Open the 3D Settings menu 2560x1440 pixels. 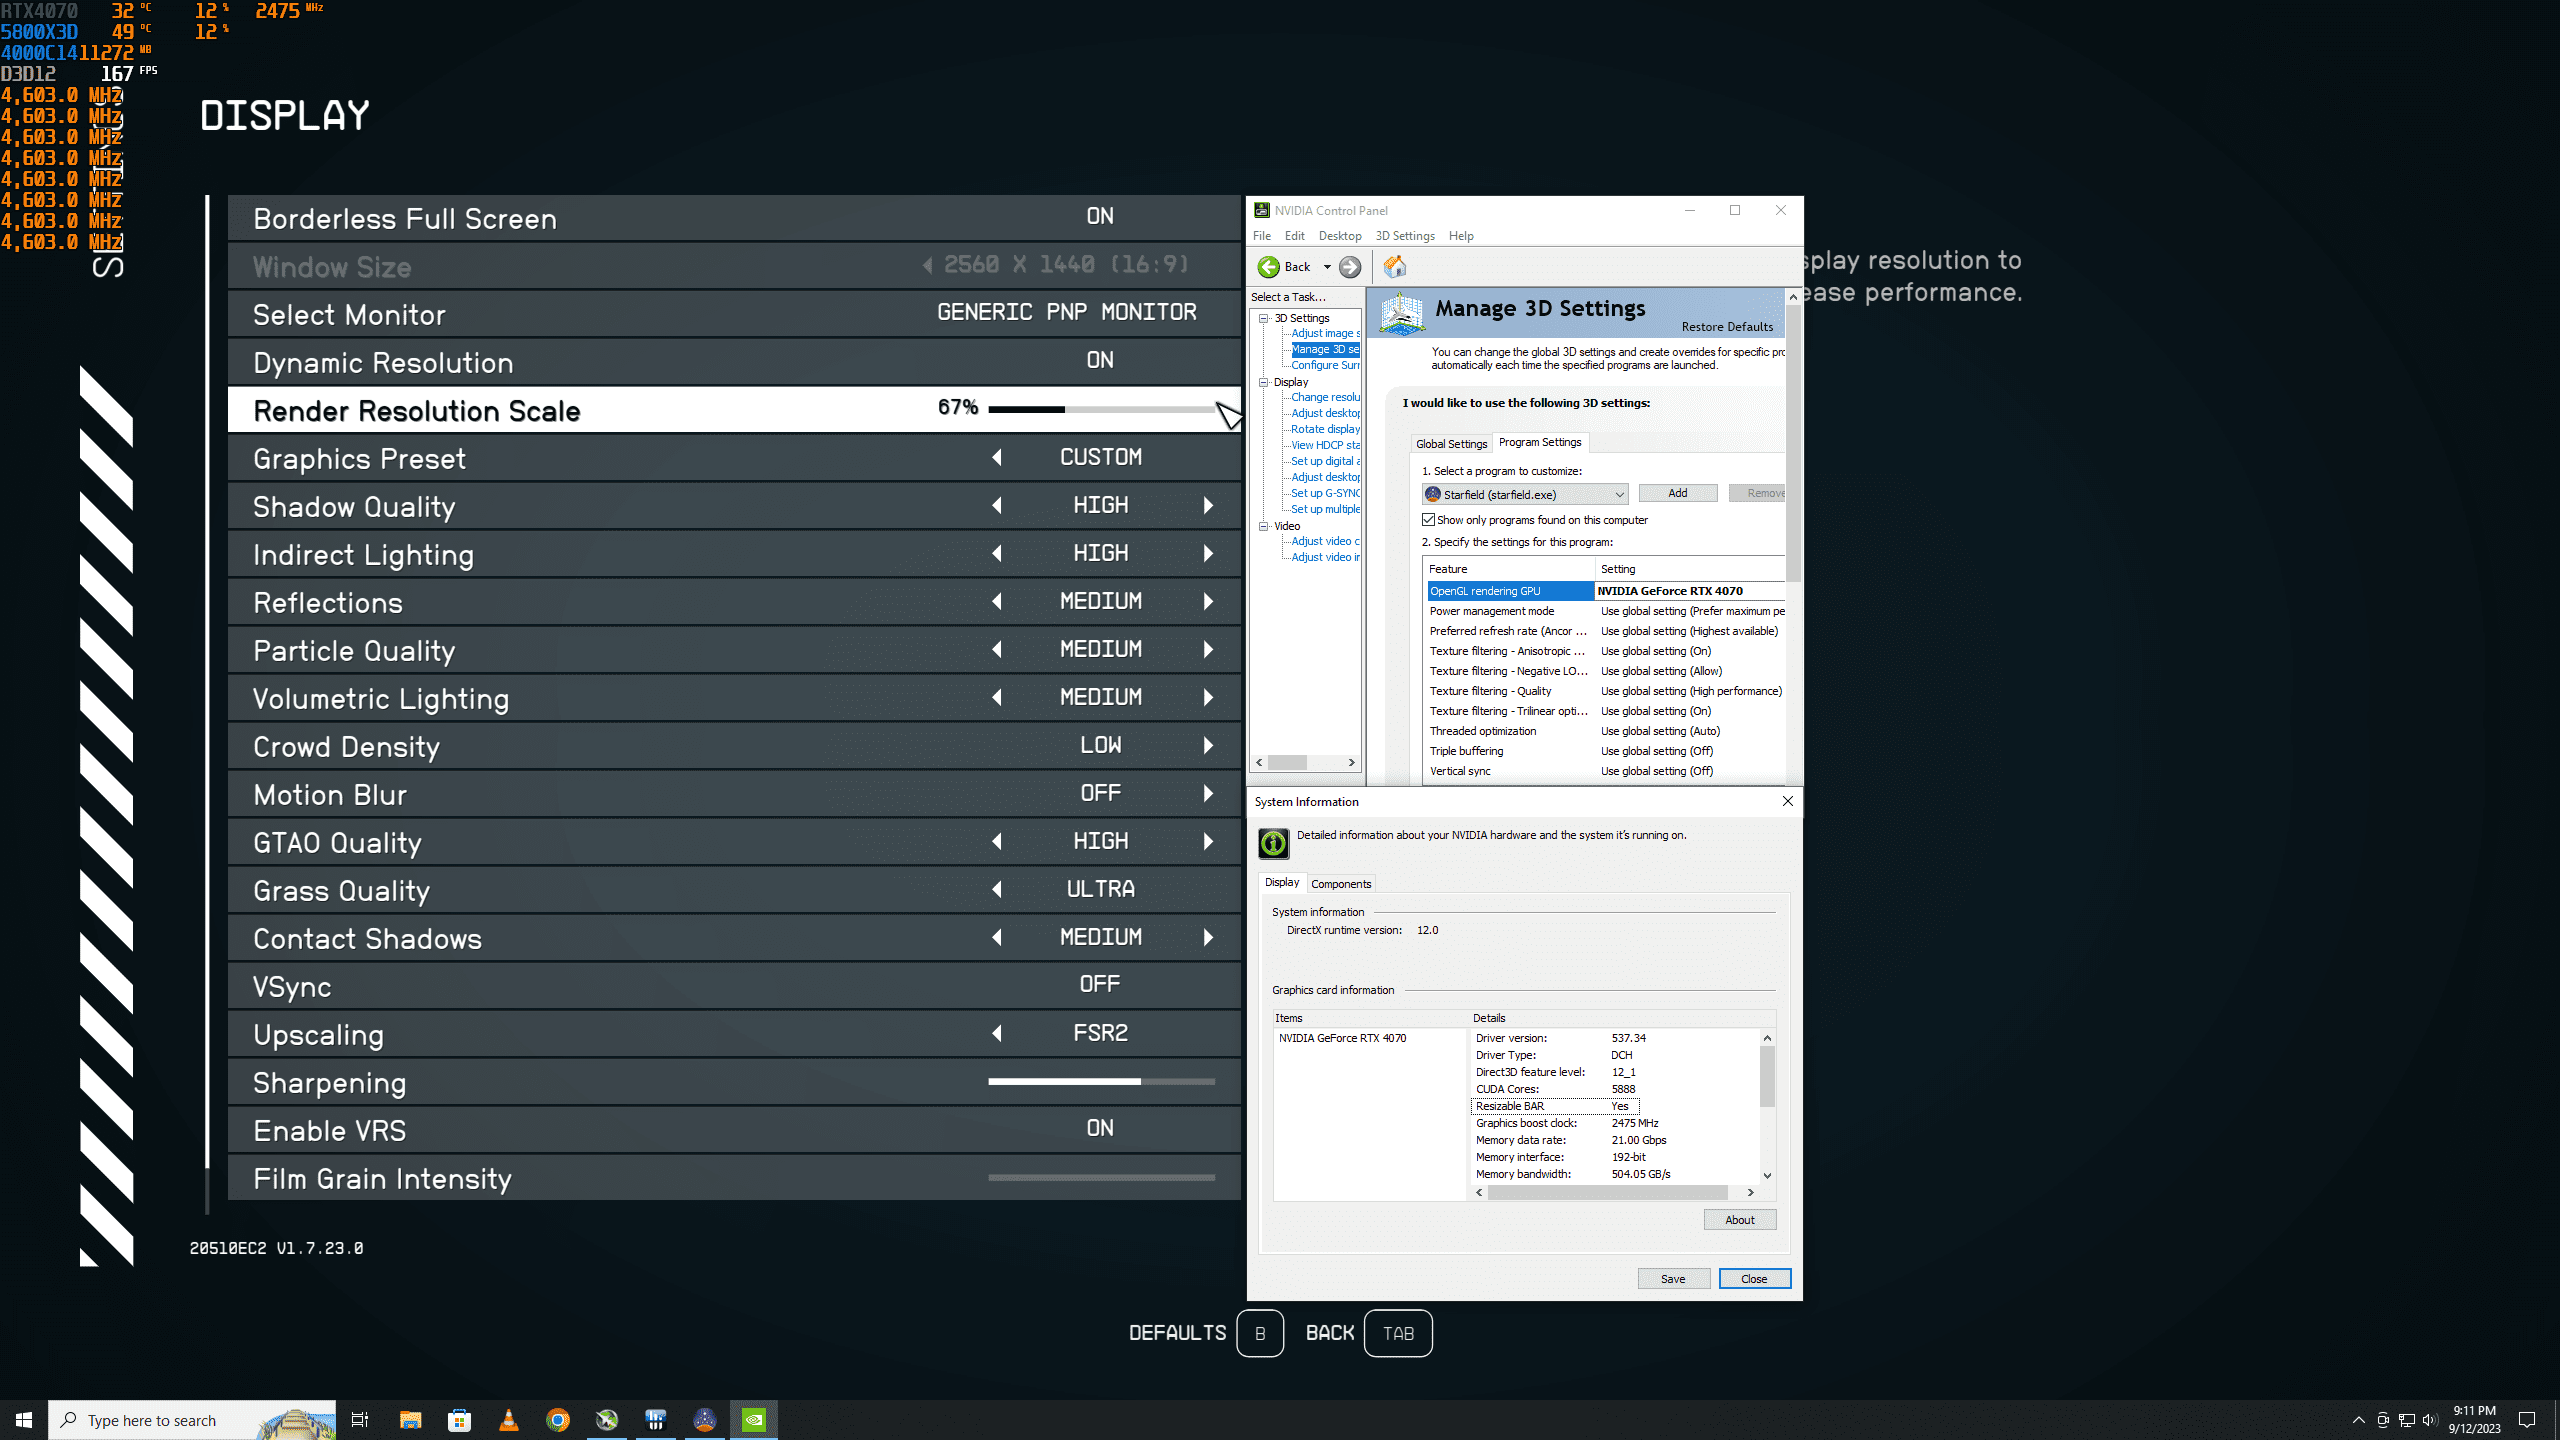point(1405,236)
